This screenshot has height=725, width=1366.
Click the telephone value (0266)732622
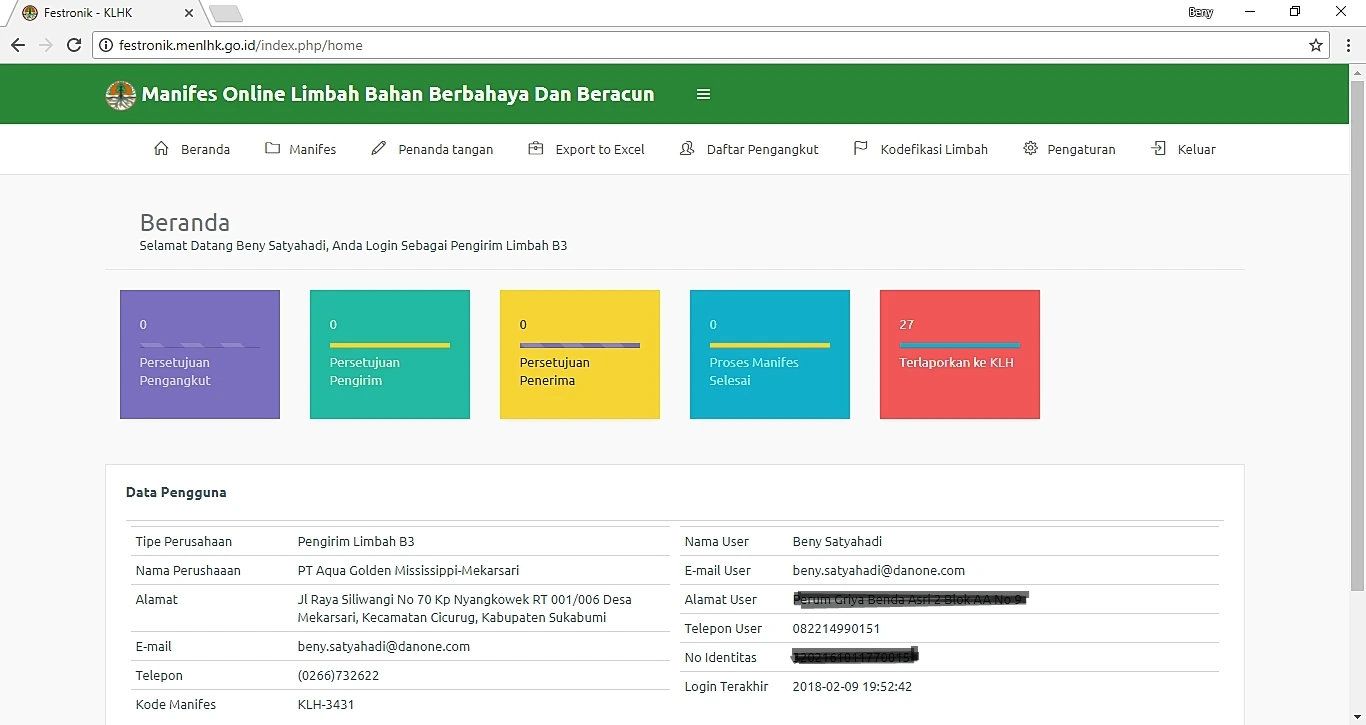(x=338, y=675)
